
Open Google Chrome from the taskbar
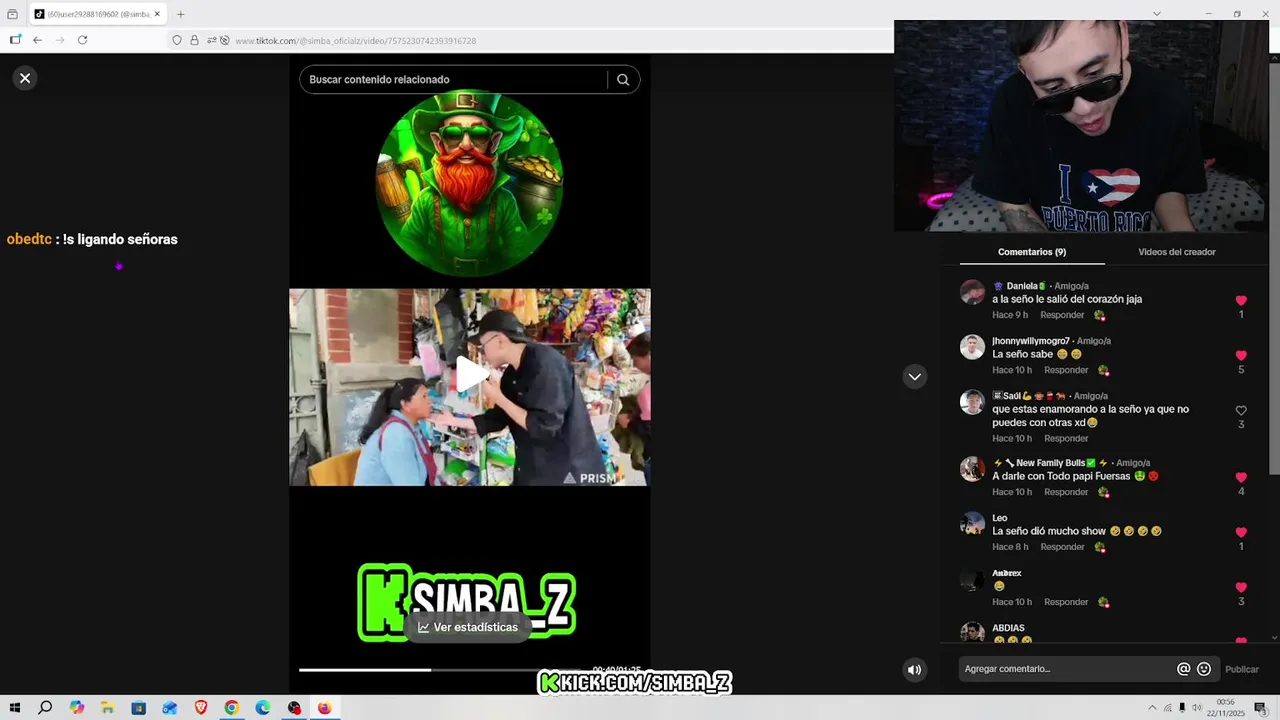coord(231,708)
